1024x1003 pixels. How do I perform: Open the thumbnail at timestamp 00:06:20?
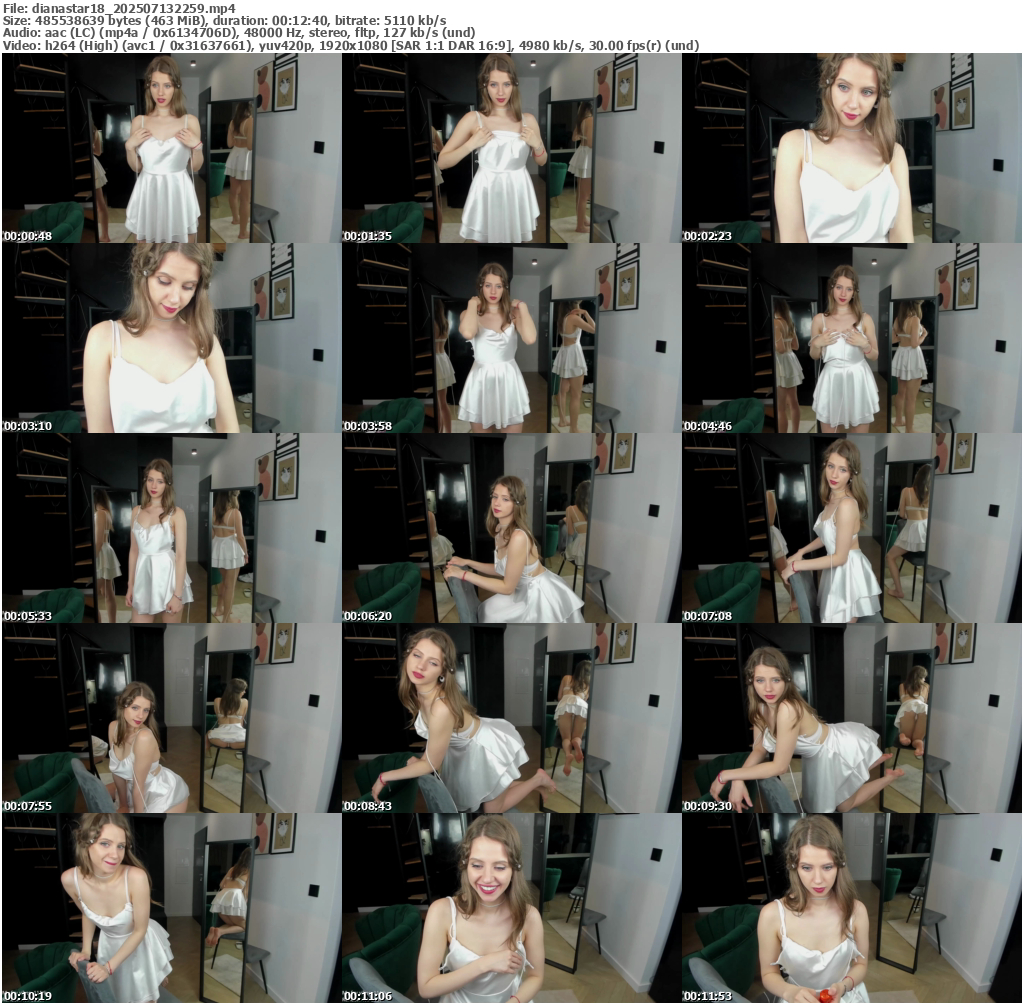(x=512, y=528)
